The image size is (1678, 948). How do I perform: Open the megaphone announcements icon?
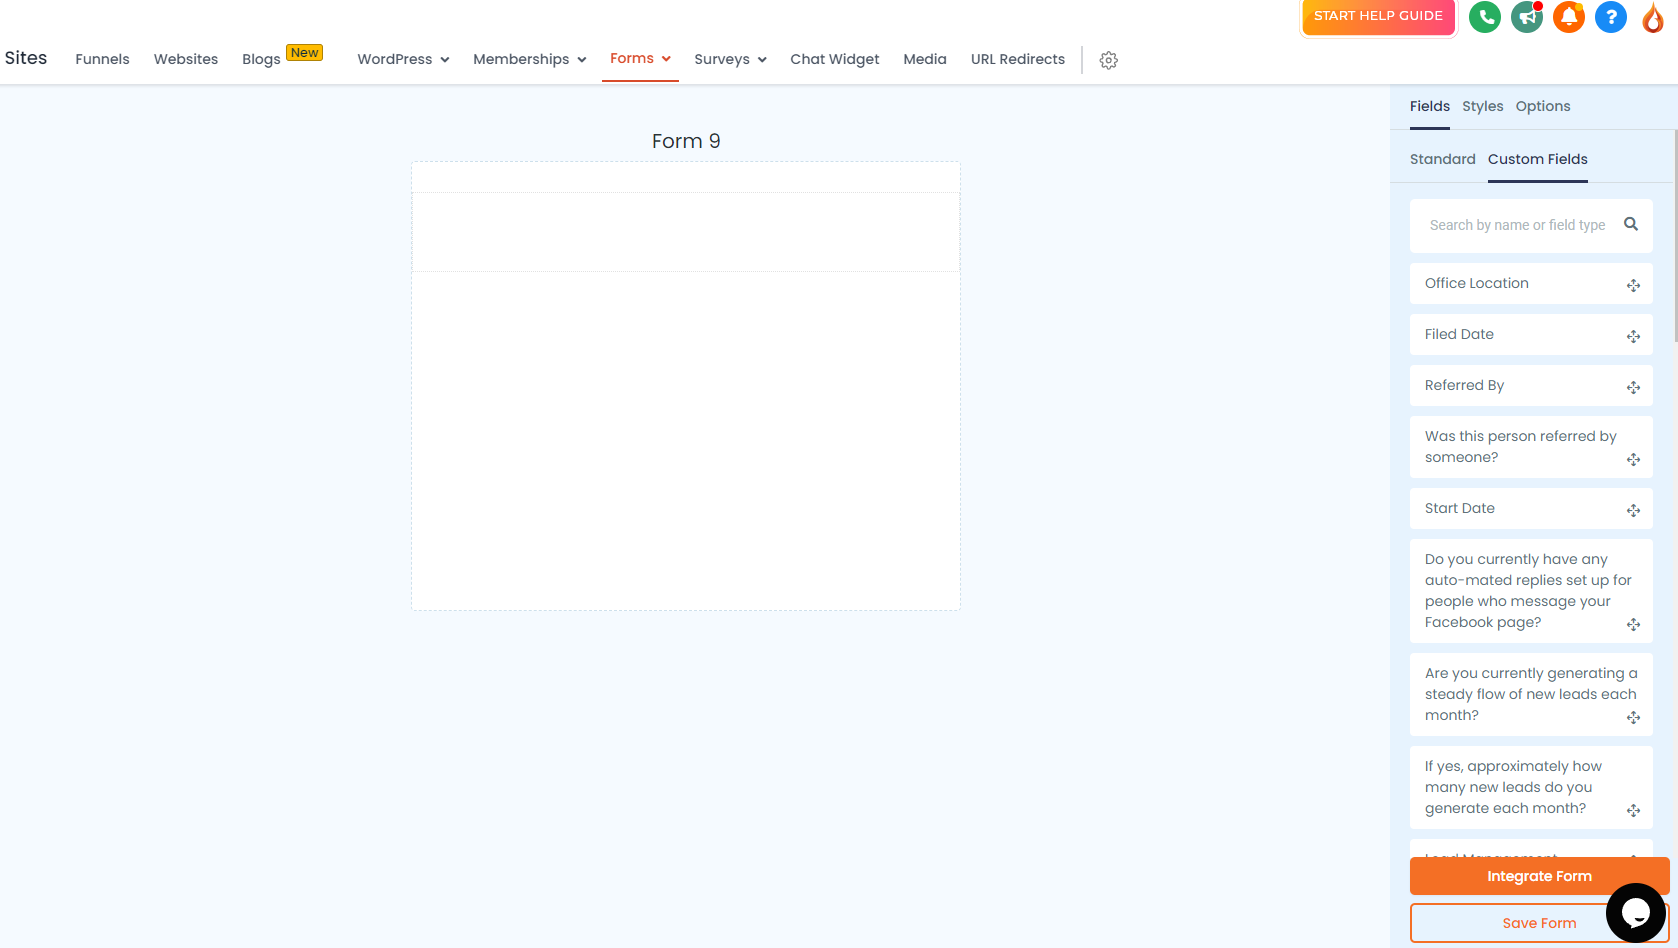click(1527, 17)
